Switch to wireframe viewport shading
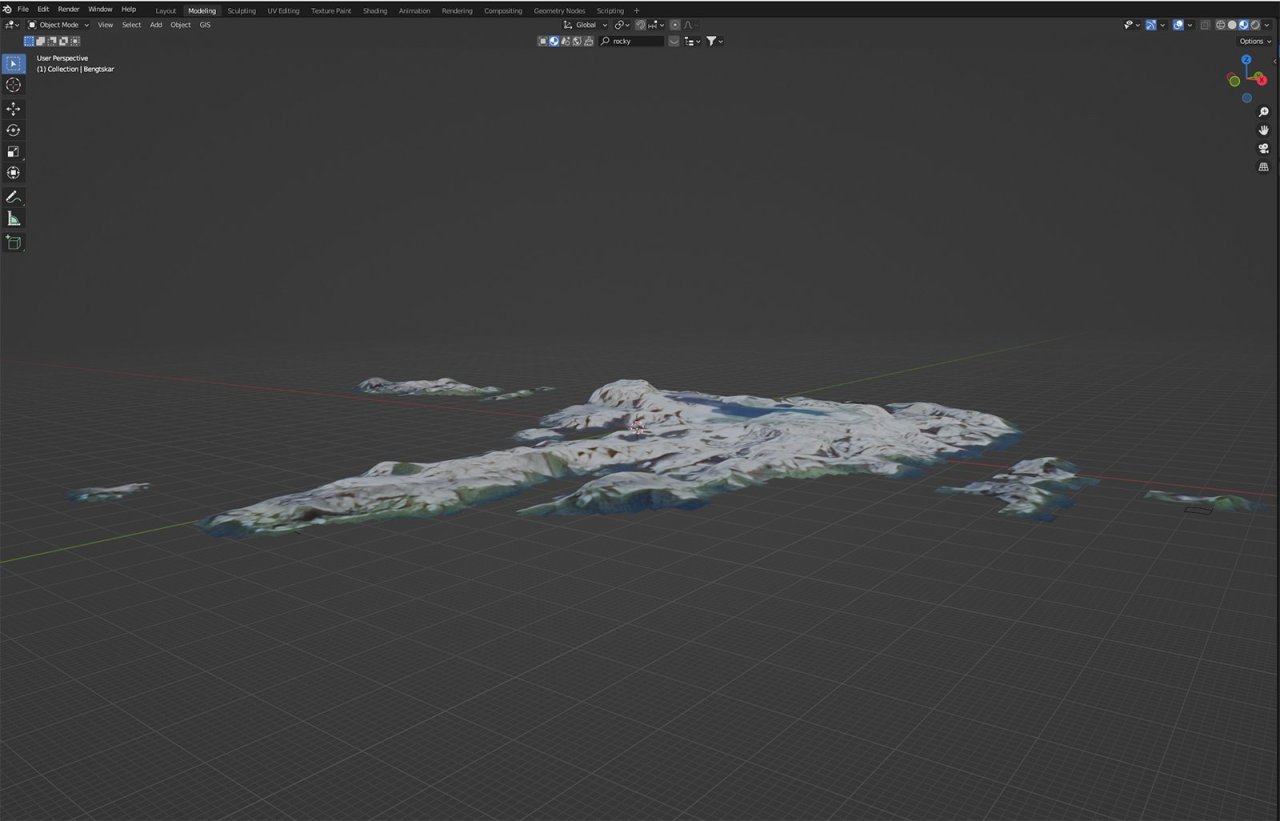1280x821 pixels. [x=1220, y=25]
